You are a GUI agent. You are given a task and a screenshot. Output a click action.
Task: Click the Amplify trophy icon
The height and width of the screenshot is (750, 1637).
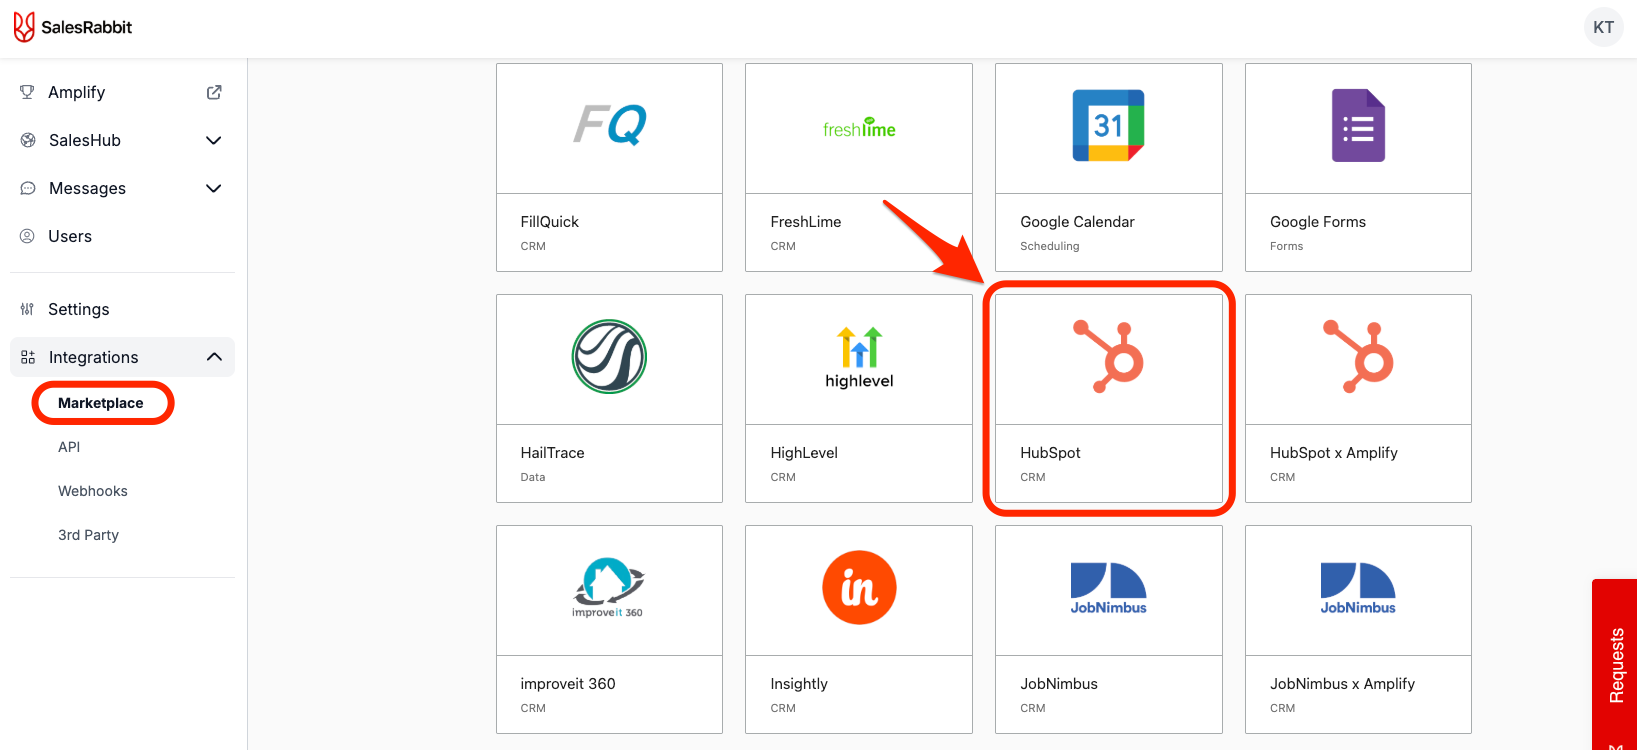(27, 92)
